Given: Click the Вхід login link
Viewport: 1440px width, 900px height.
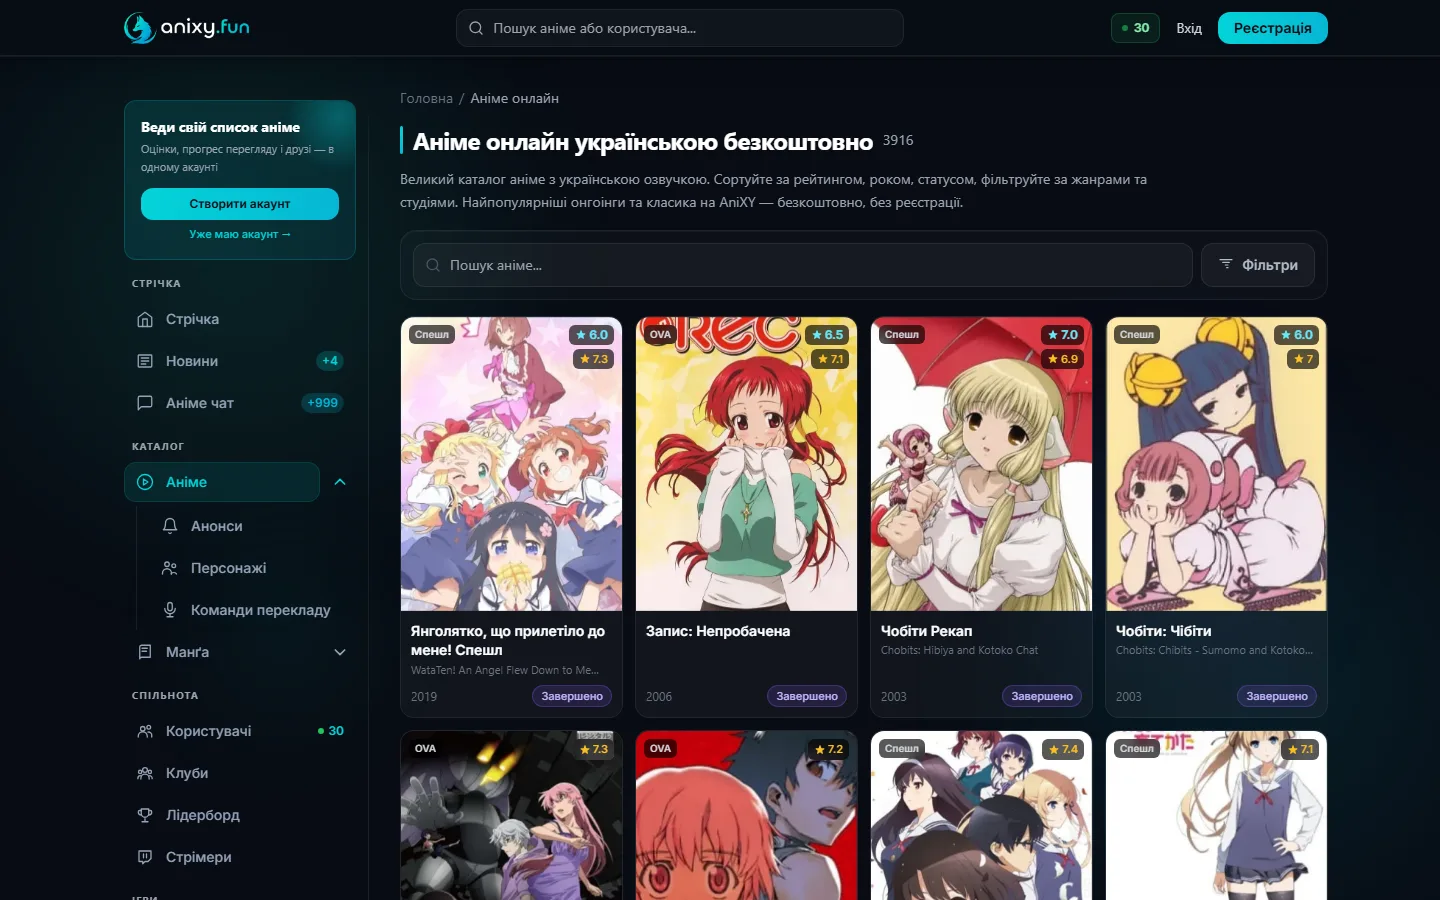Looking at the screenshot, I should click(x=1189, y=28).
